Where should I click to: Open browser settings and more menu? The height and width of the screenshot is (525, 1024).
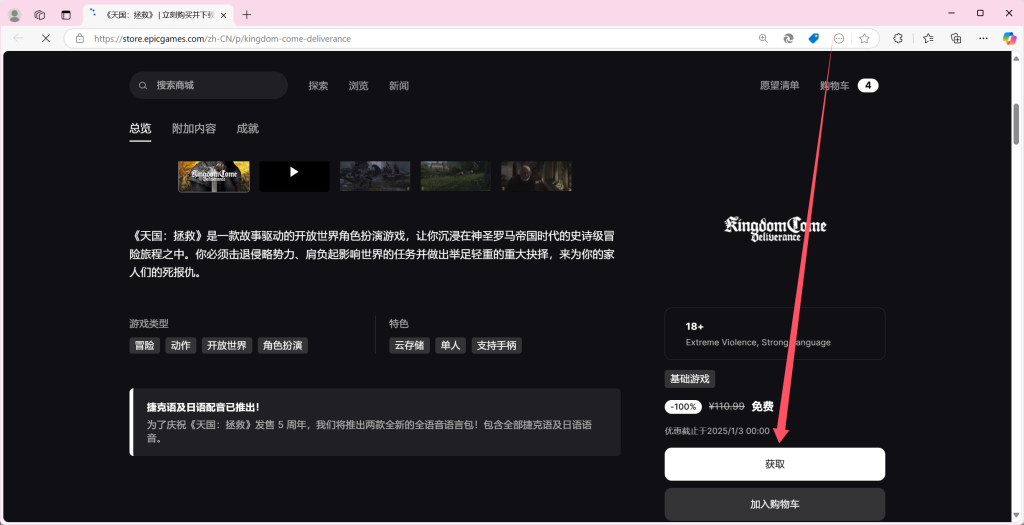(x=984, y=39)
